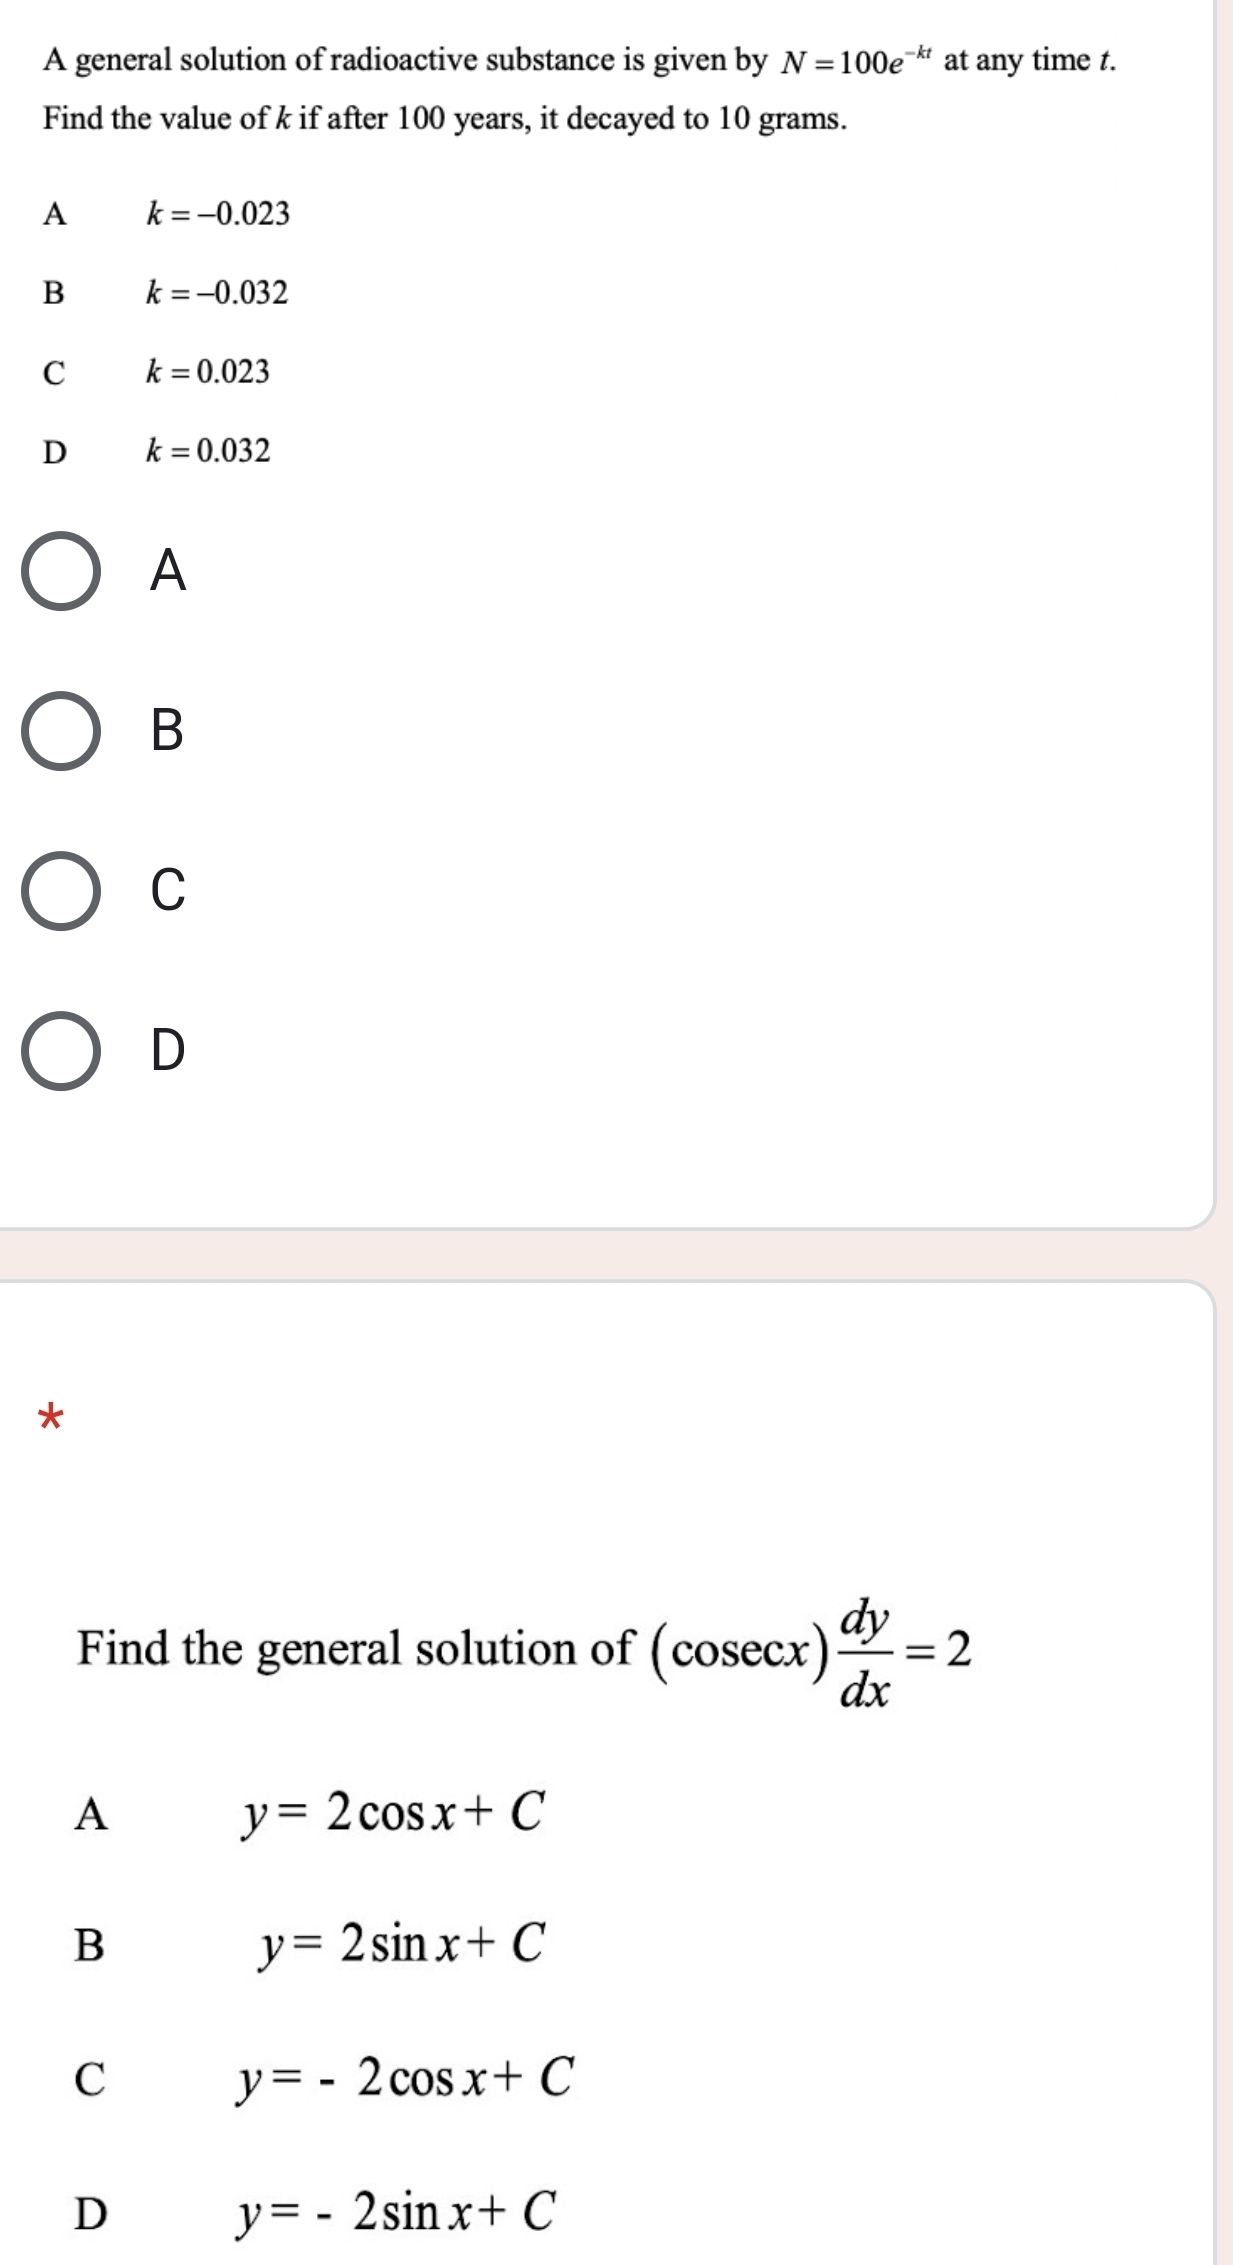Screen dimensions: 1233x2265
Task: Choose radio option C for decay question
Action: (61, 891)
